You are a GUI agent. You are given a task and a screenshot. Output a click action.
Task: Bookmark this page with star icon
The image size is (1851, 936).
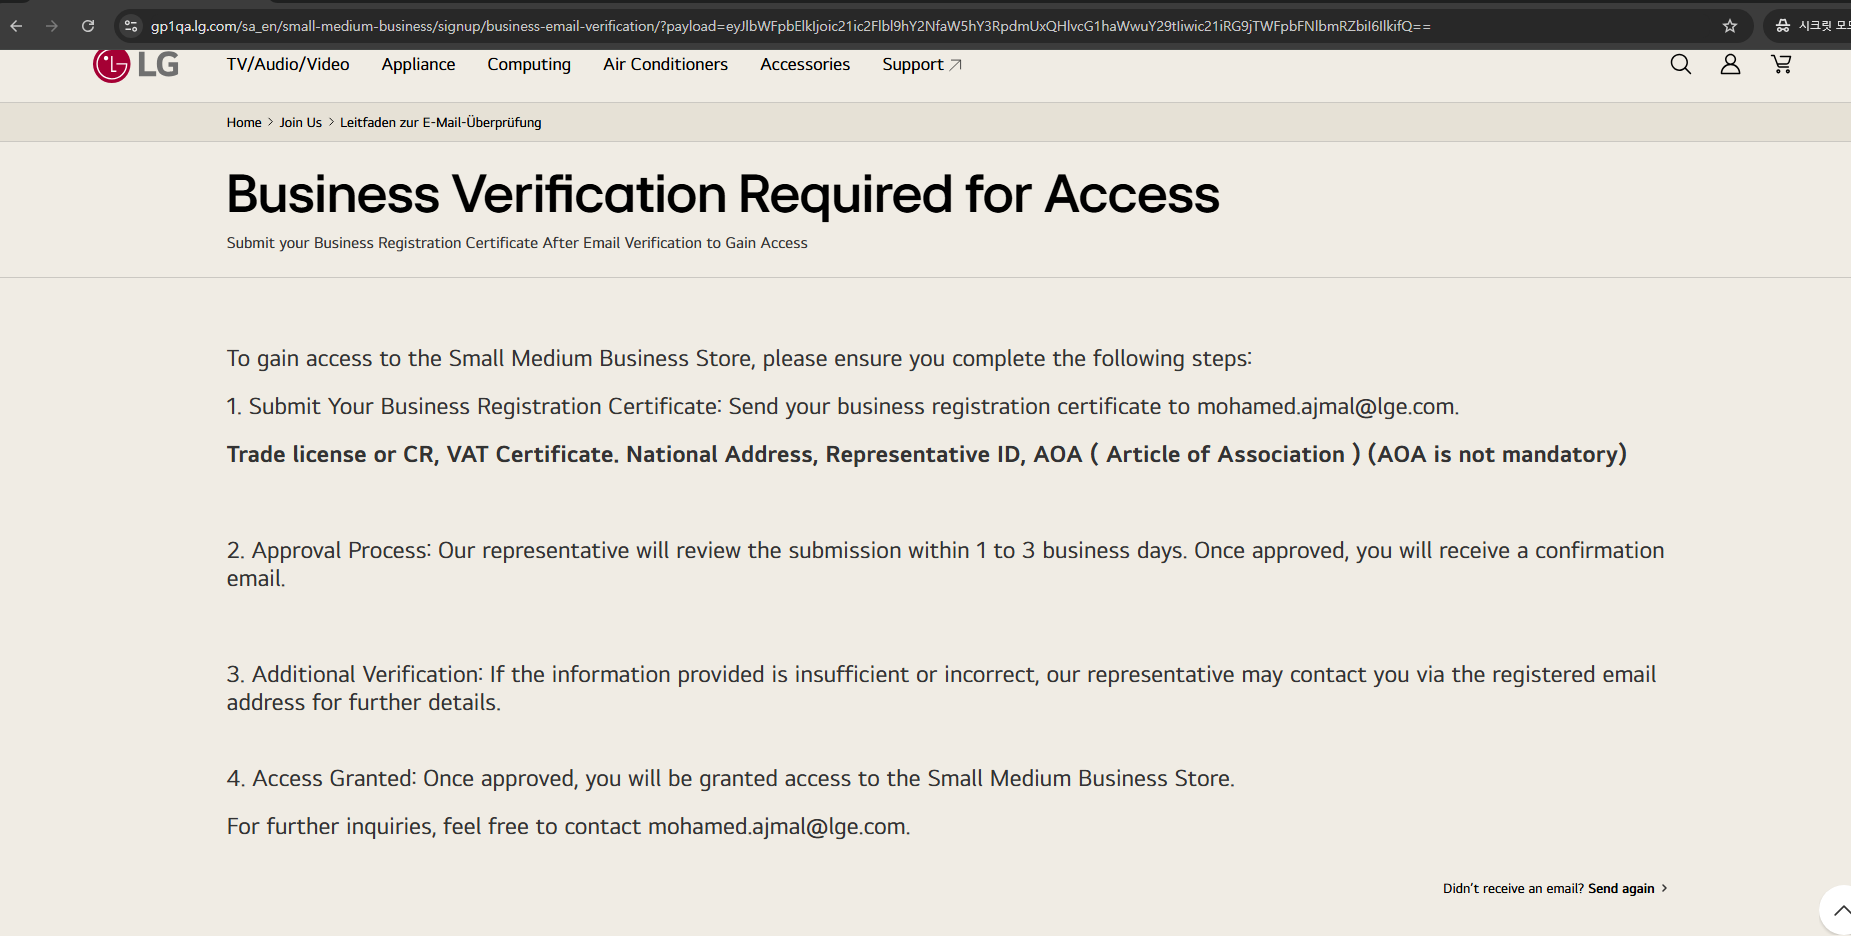(x=1730, y=26)
